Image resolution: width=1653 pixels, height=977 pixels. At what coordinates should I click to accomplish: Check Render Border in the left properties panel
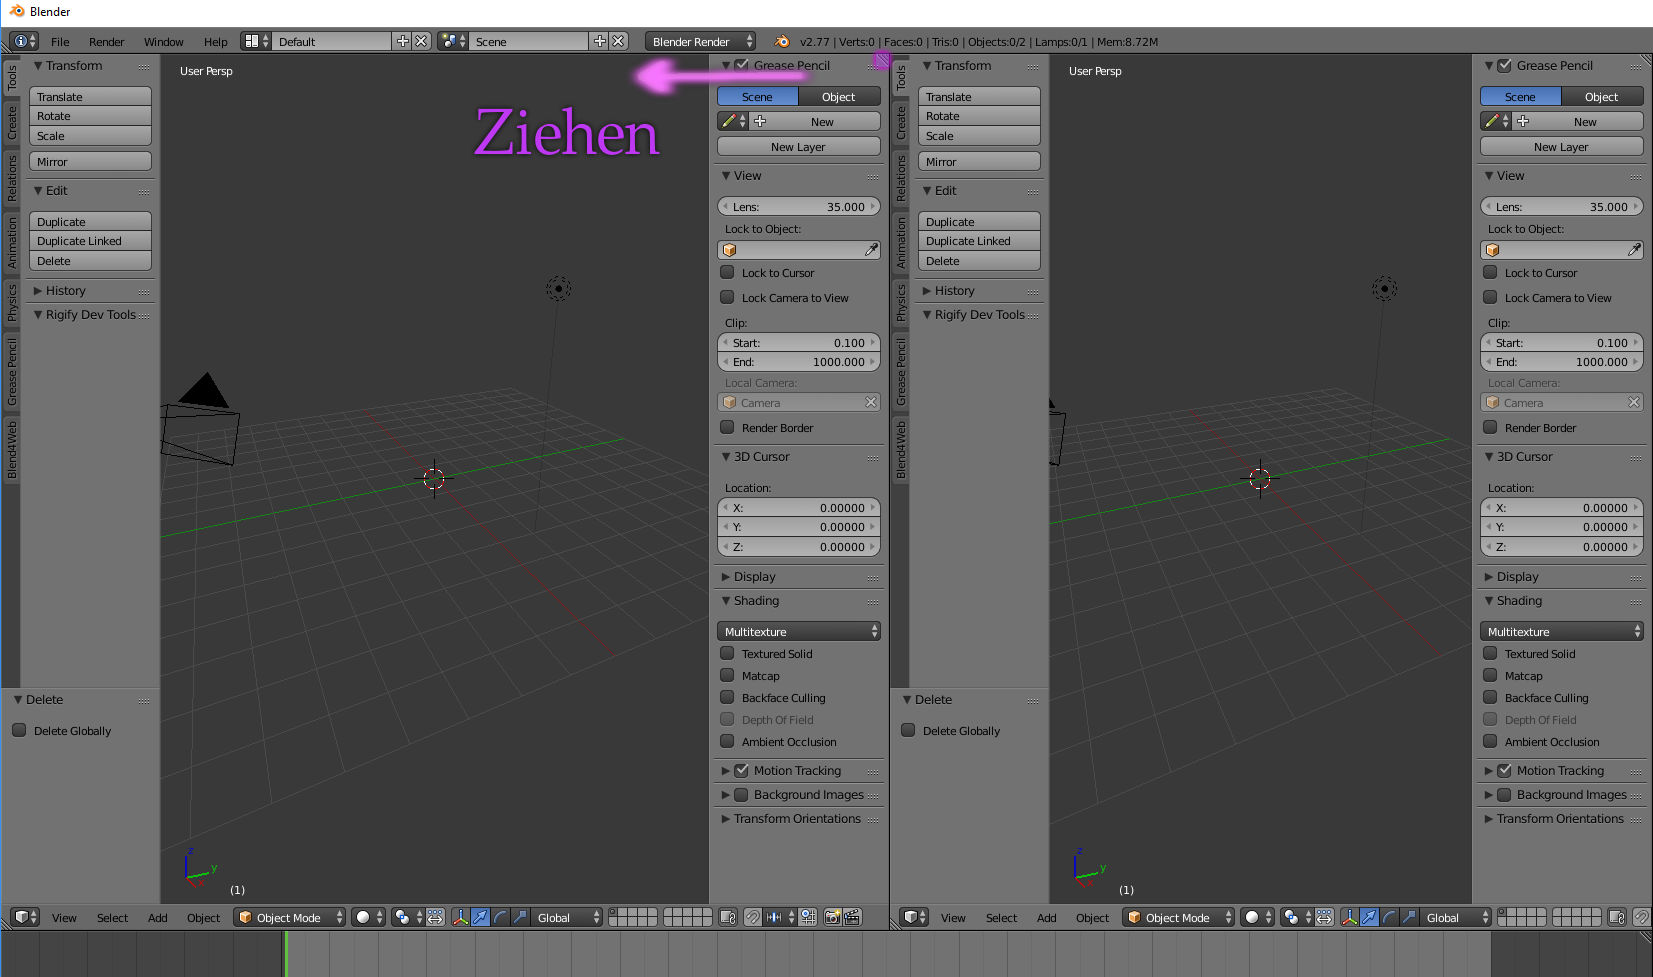727,427
